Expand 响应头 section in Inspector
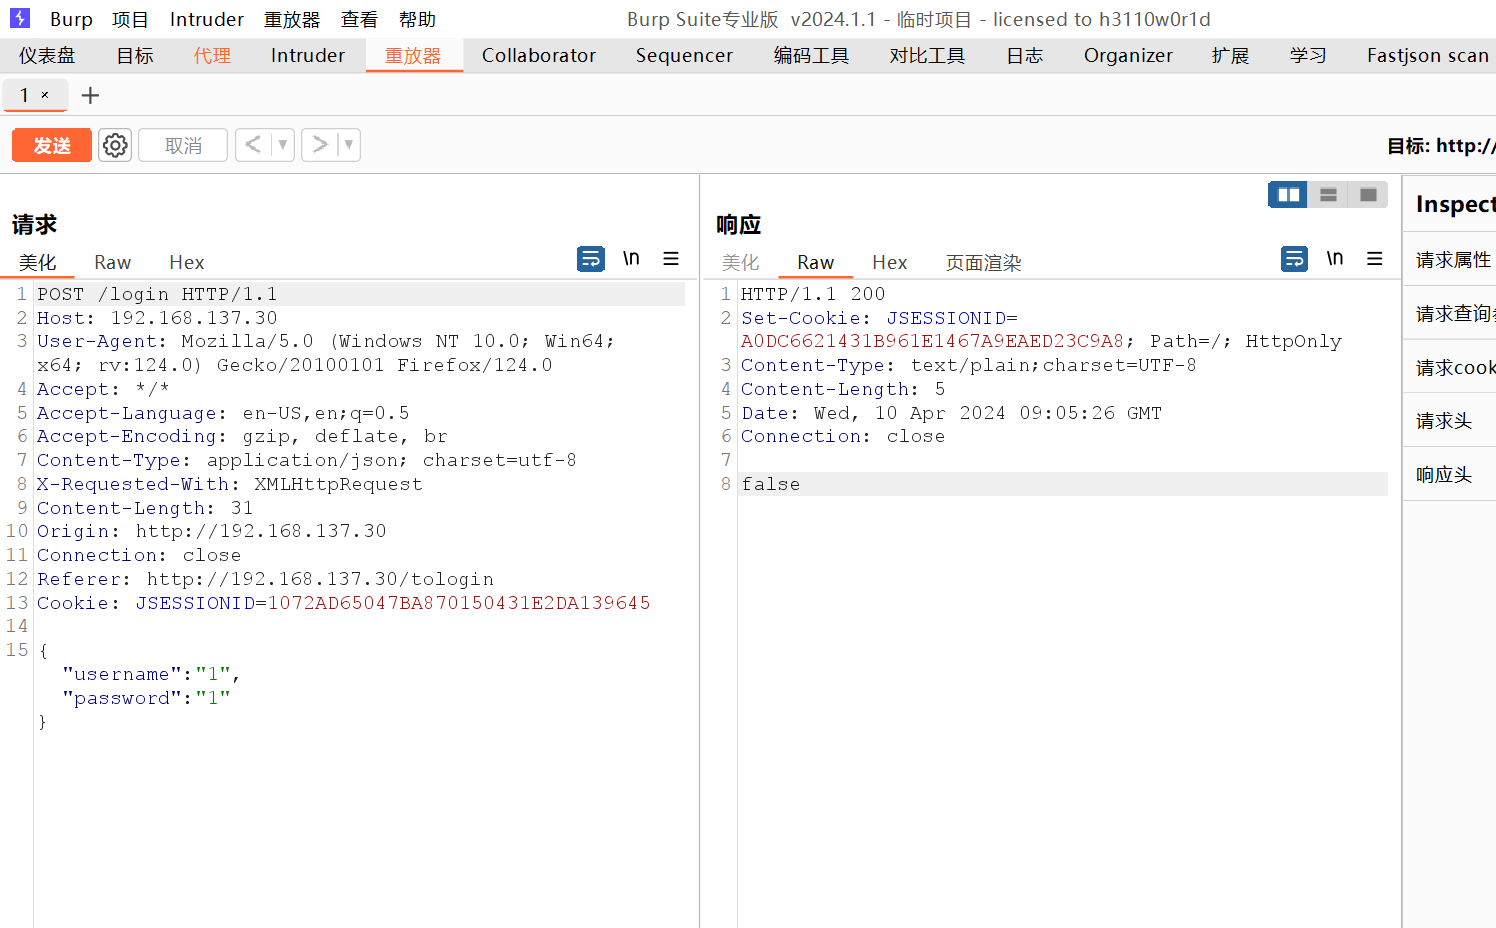 tap(1451, 475)
